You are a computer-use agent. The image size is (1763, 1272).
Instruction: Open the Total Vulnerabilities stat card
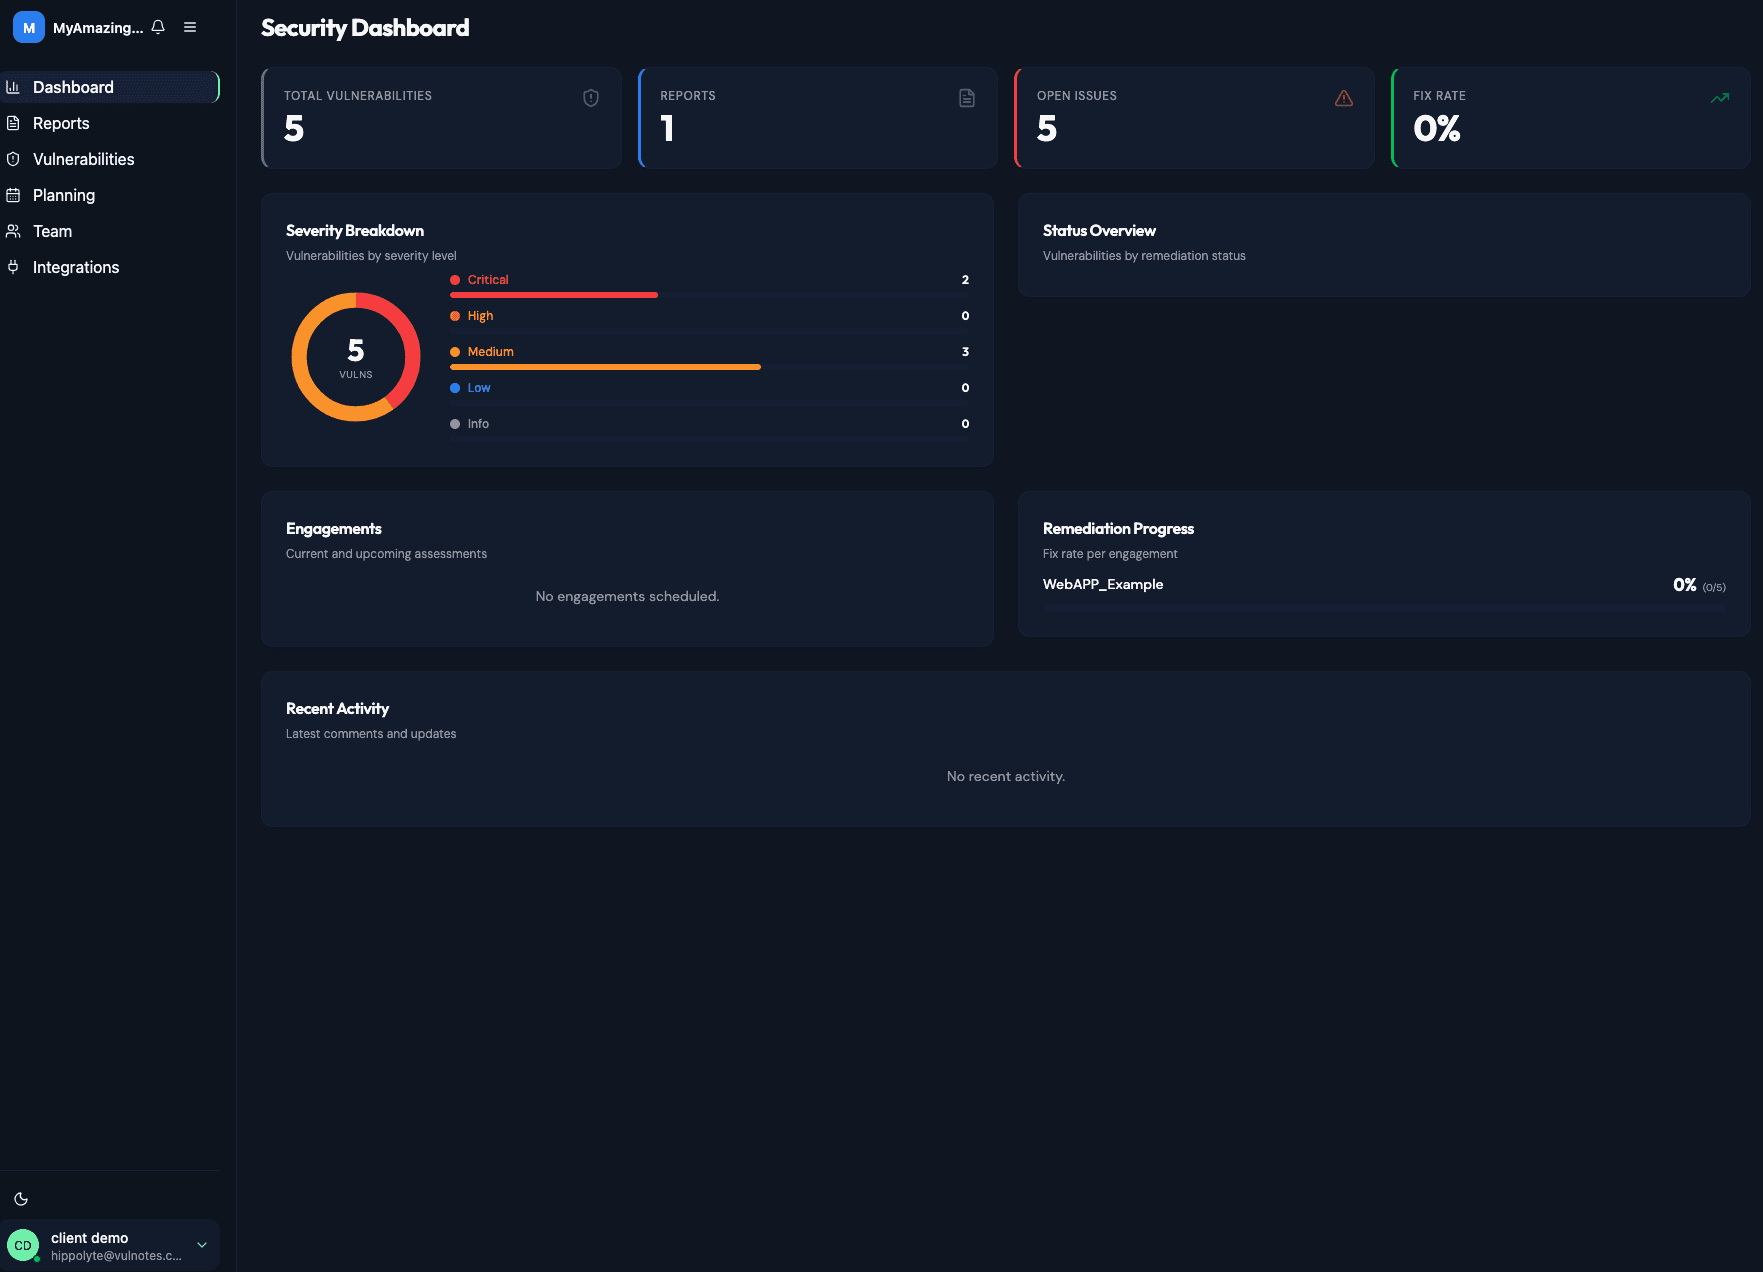click(x=441, y=118)
